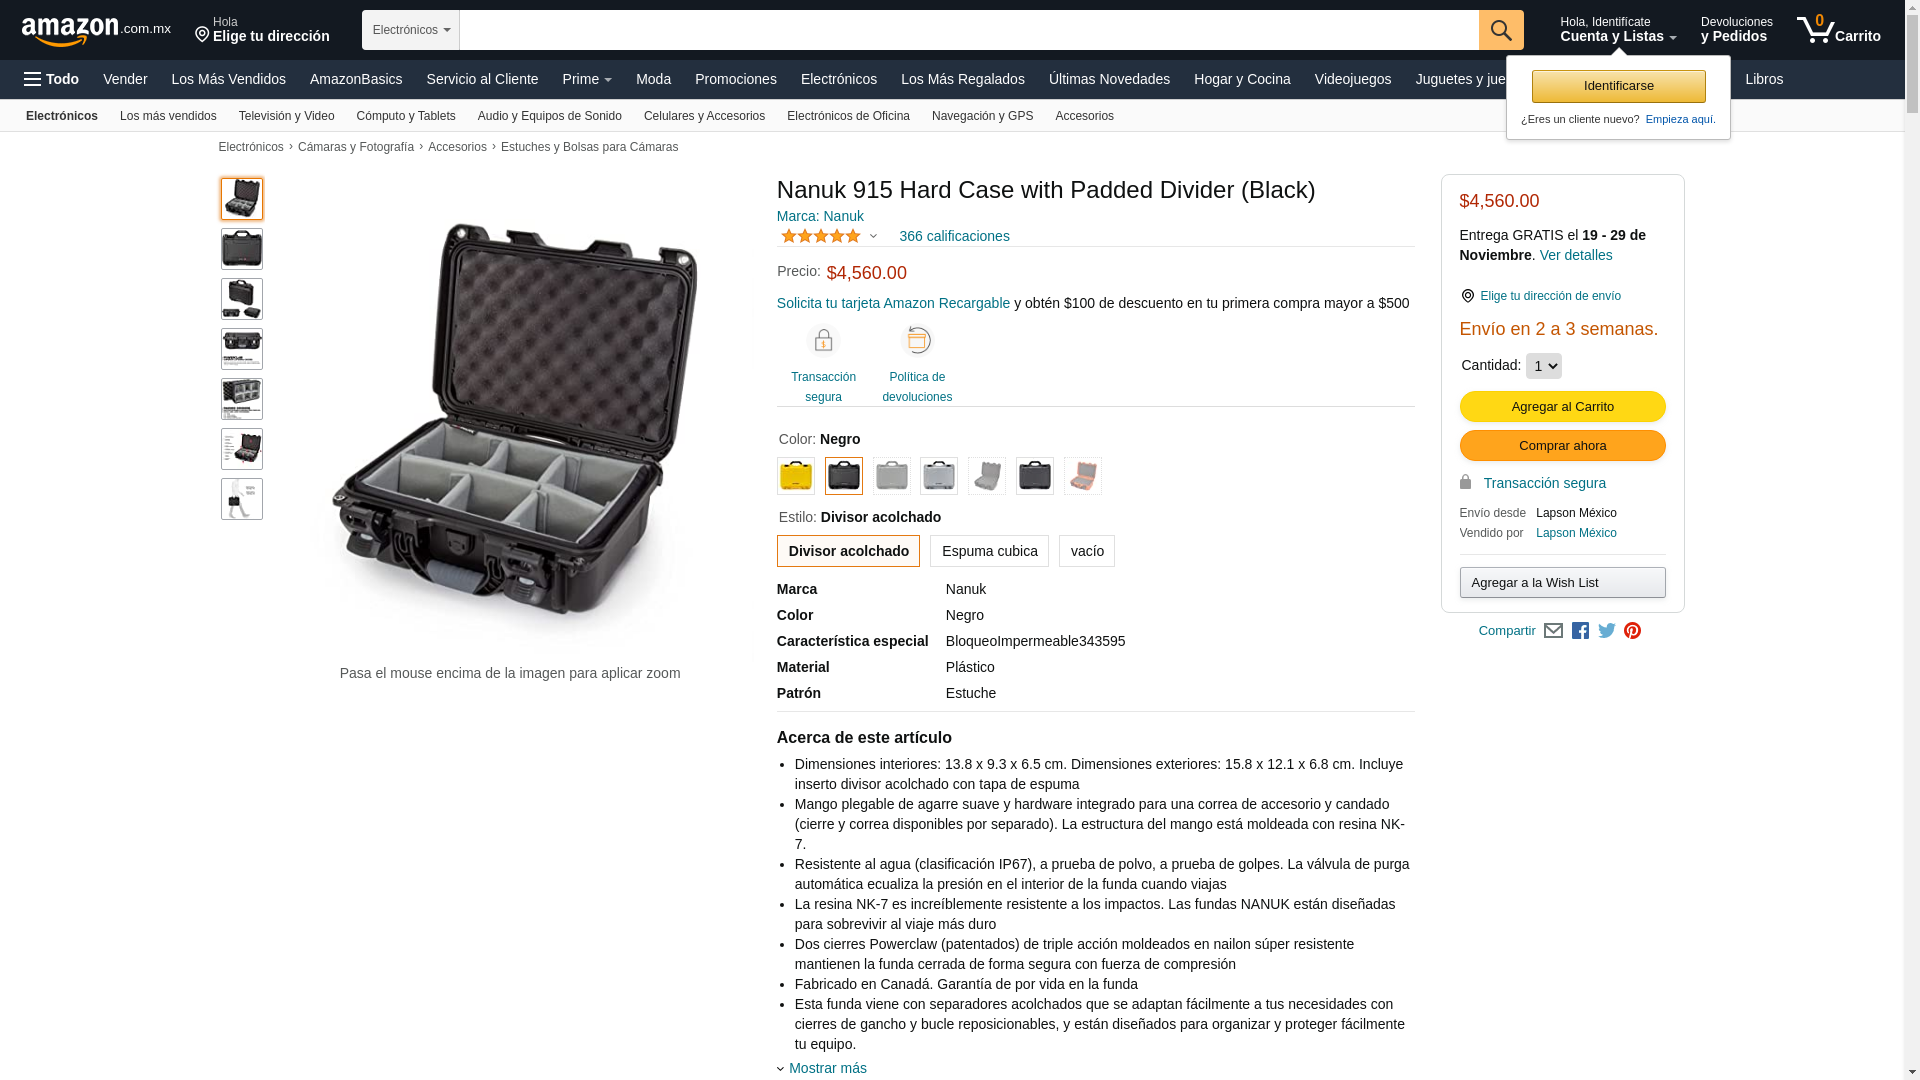Click the Amazon.com.mx logo

(96, 31)
